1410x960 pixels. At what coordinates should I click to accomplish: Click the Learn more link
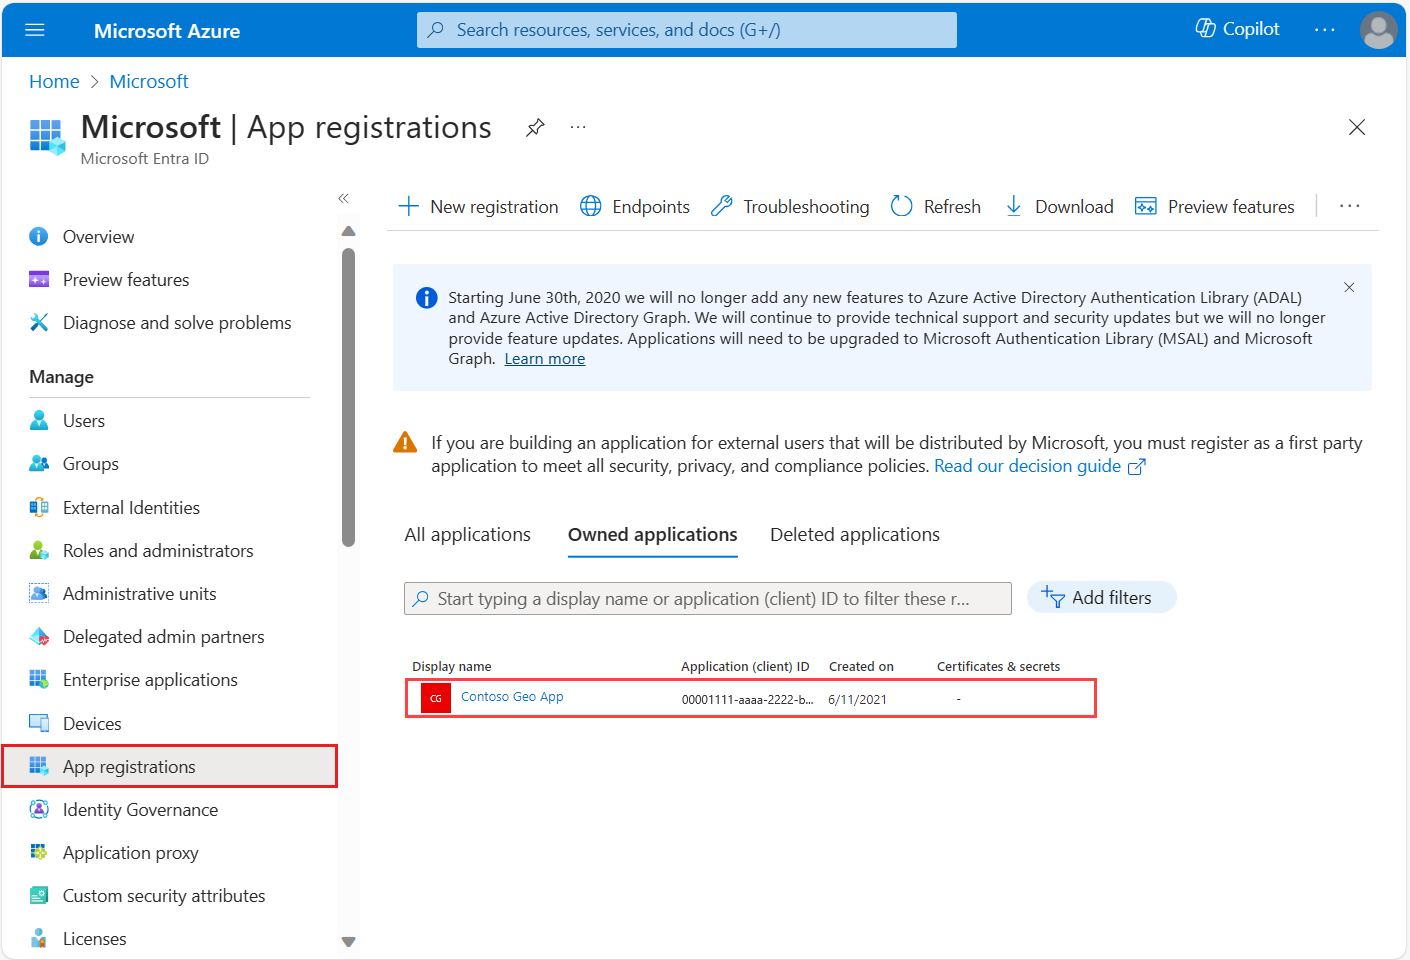pyautogui.click(x=544, y=358)
